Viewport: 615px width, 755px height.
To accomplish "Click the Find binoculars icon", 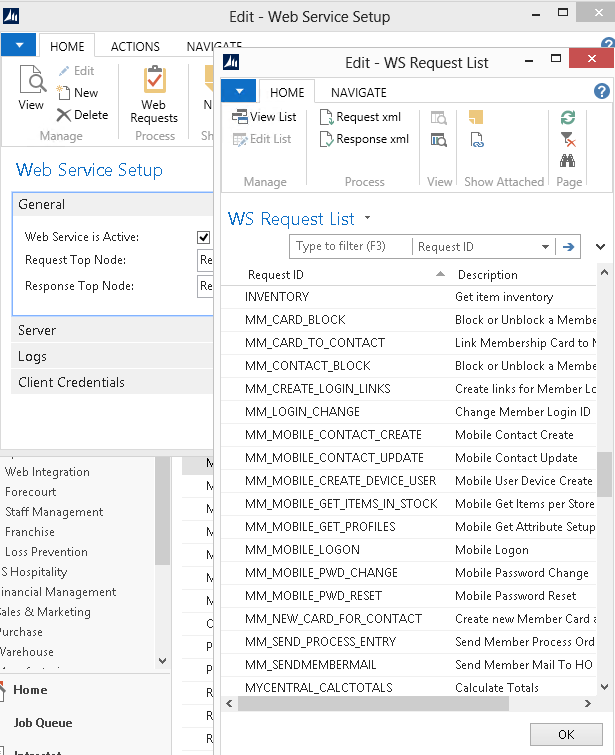I will 568,160.
